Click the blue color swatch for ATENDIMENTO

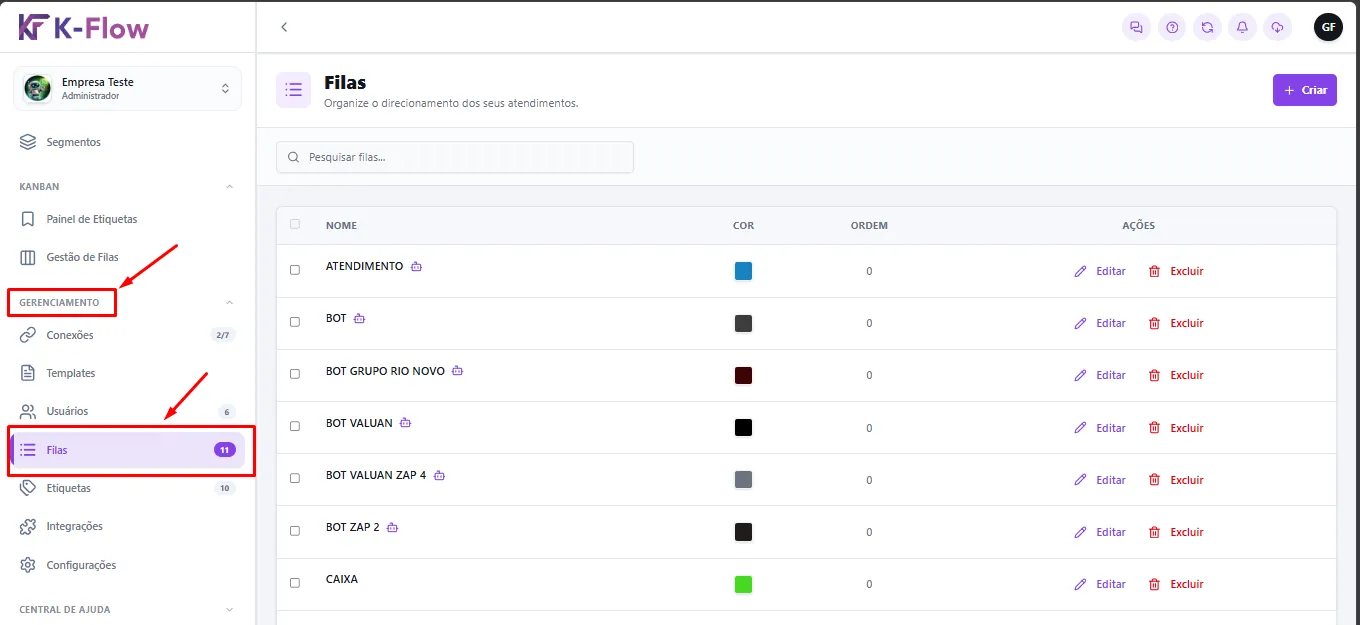point(743,271)
